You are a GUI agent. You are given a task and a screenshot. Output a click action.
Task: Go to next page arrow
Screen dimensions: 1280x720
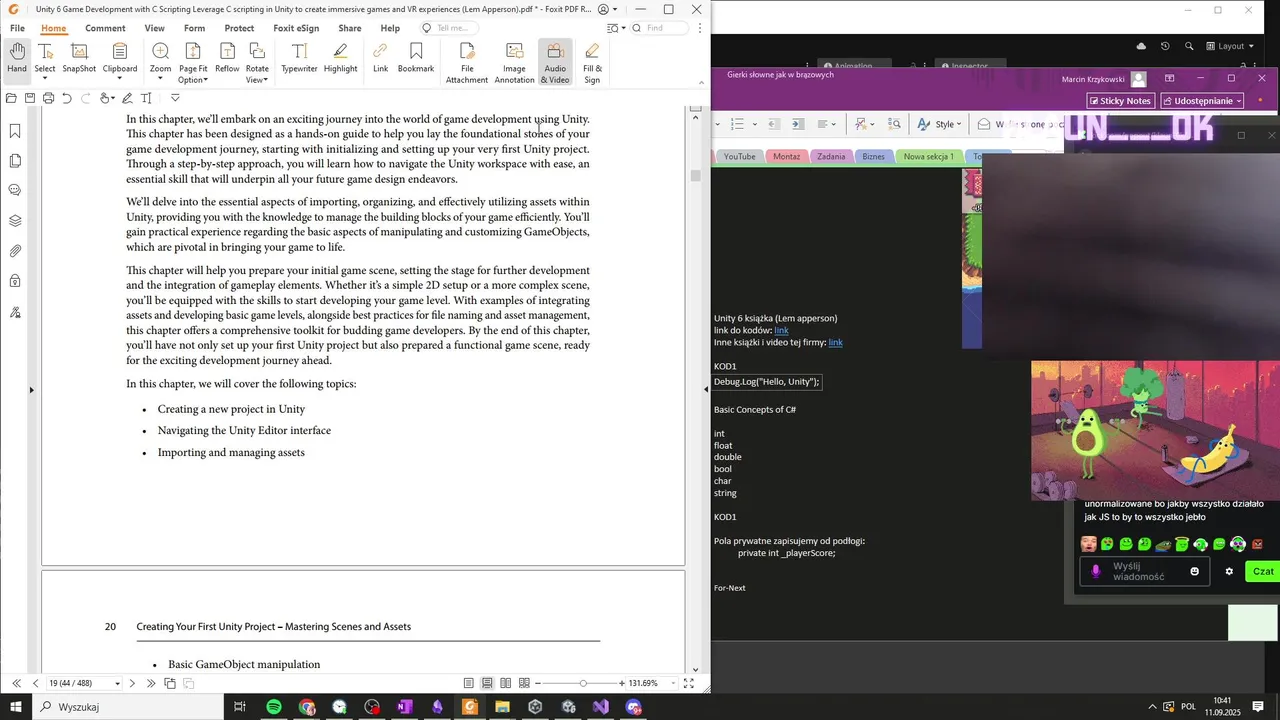[x=132, y=683]
